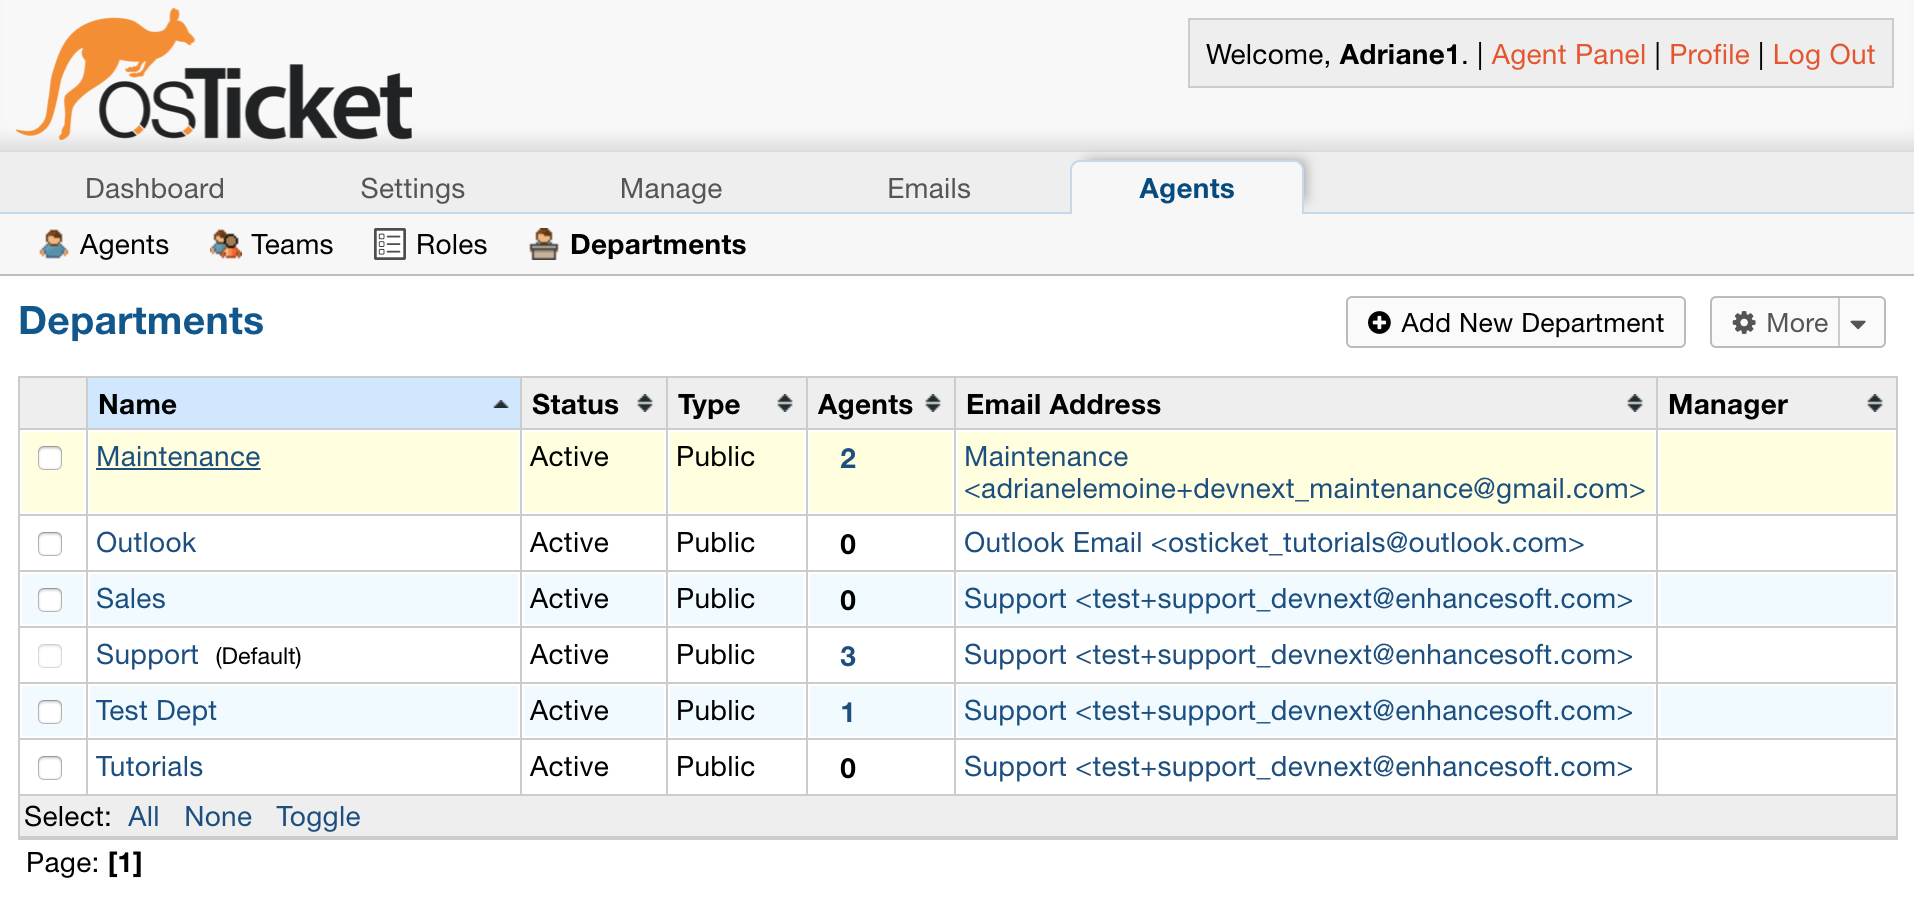Click the Departments icon in sub-navigation
The height and width of the screenshot is (908, 1914).
point(544,244)
